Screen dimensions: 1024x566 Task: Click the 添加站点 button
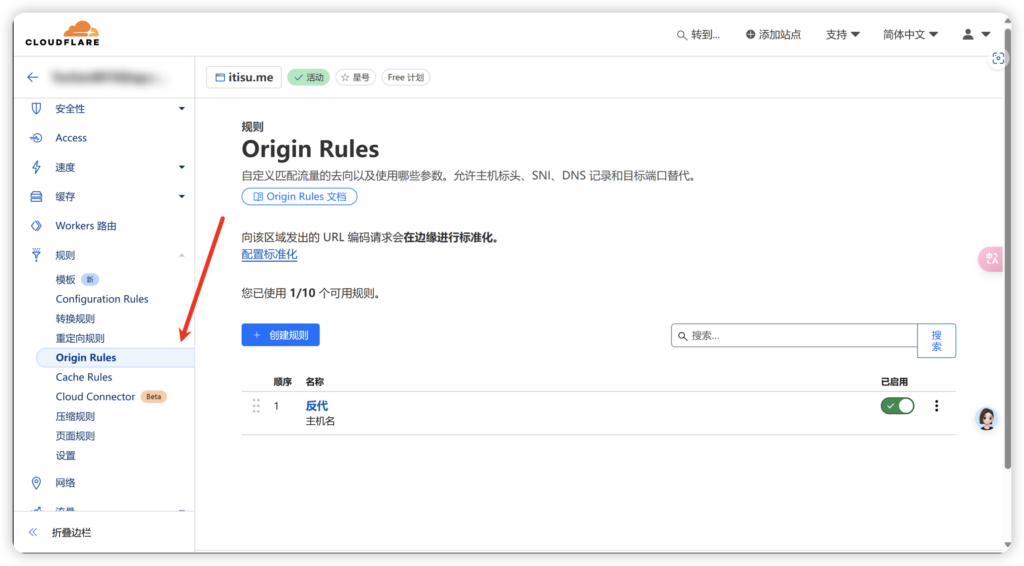pos(773,35)
